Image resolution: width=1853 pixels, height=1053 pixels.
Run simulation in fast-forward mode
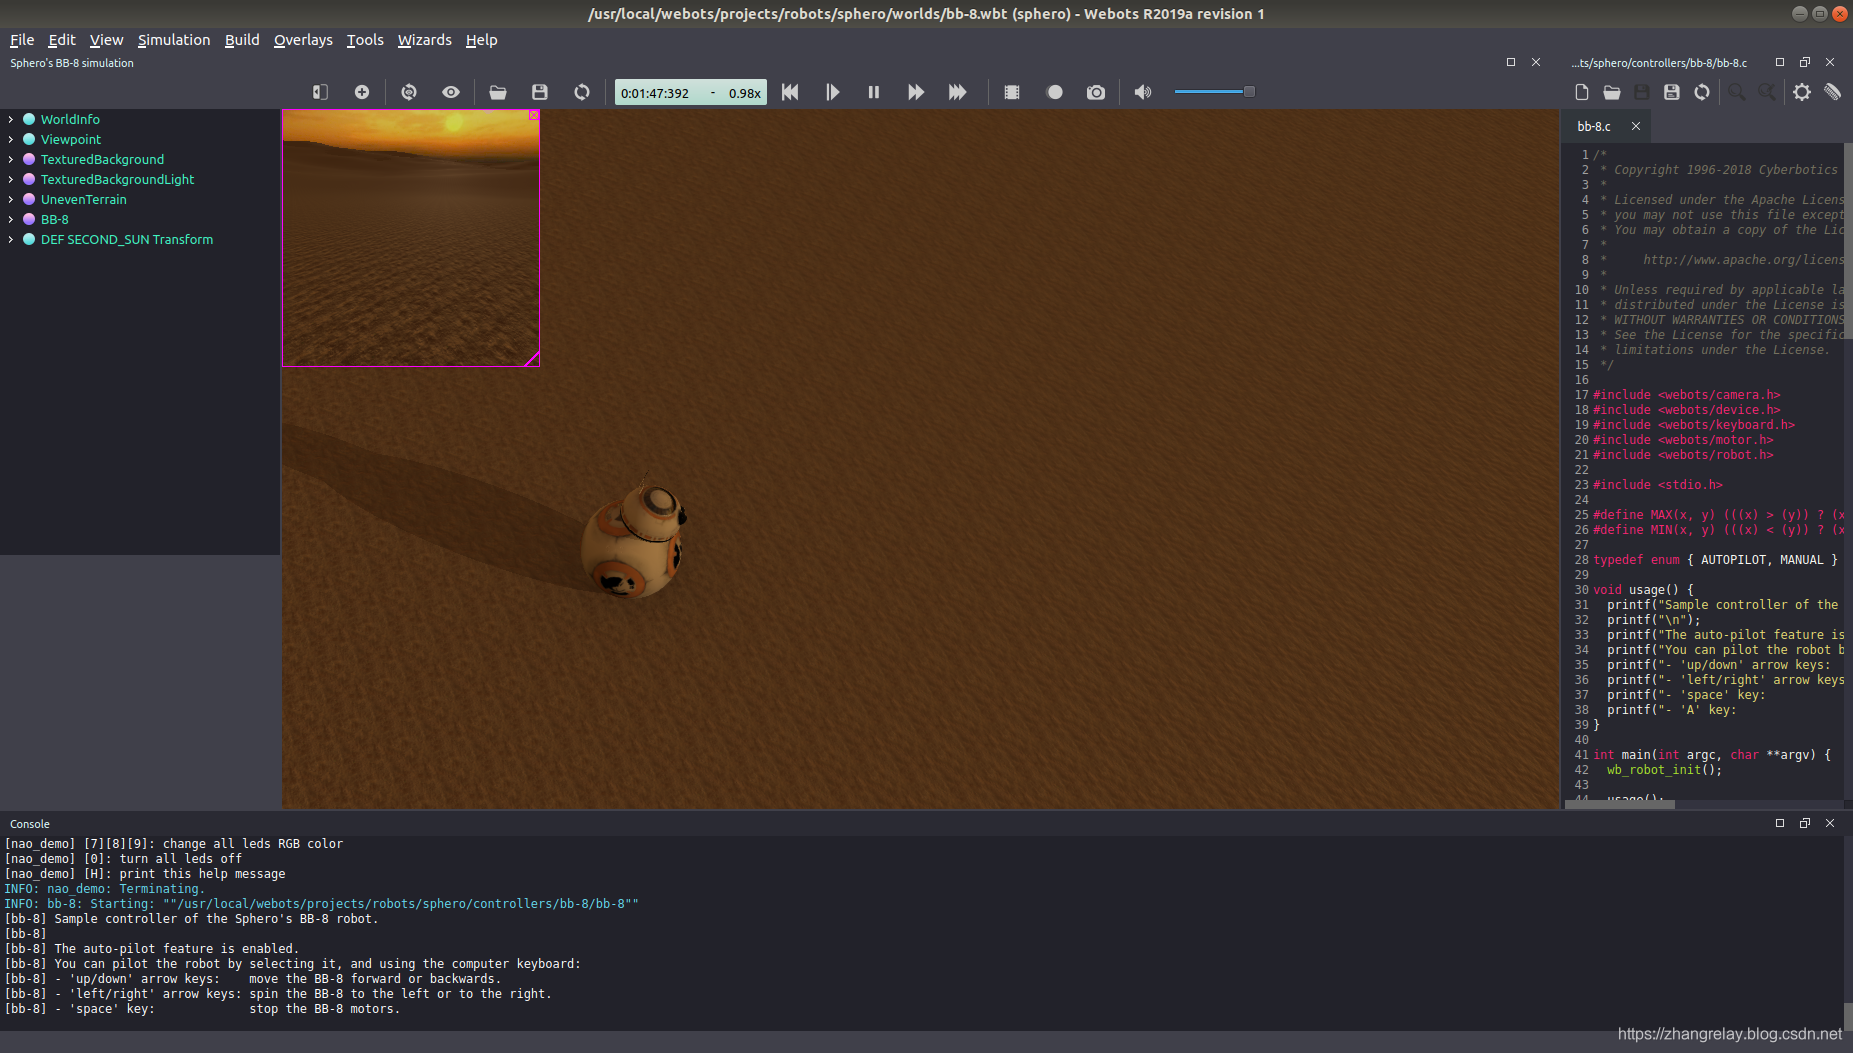pyautogui.click(x=916, y=92)
